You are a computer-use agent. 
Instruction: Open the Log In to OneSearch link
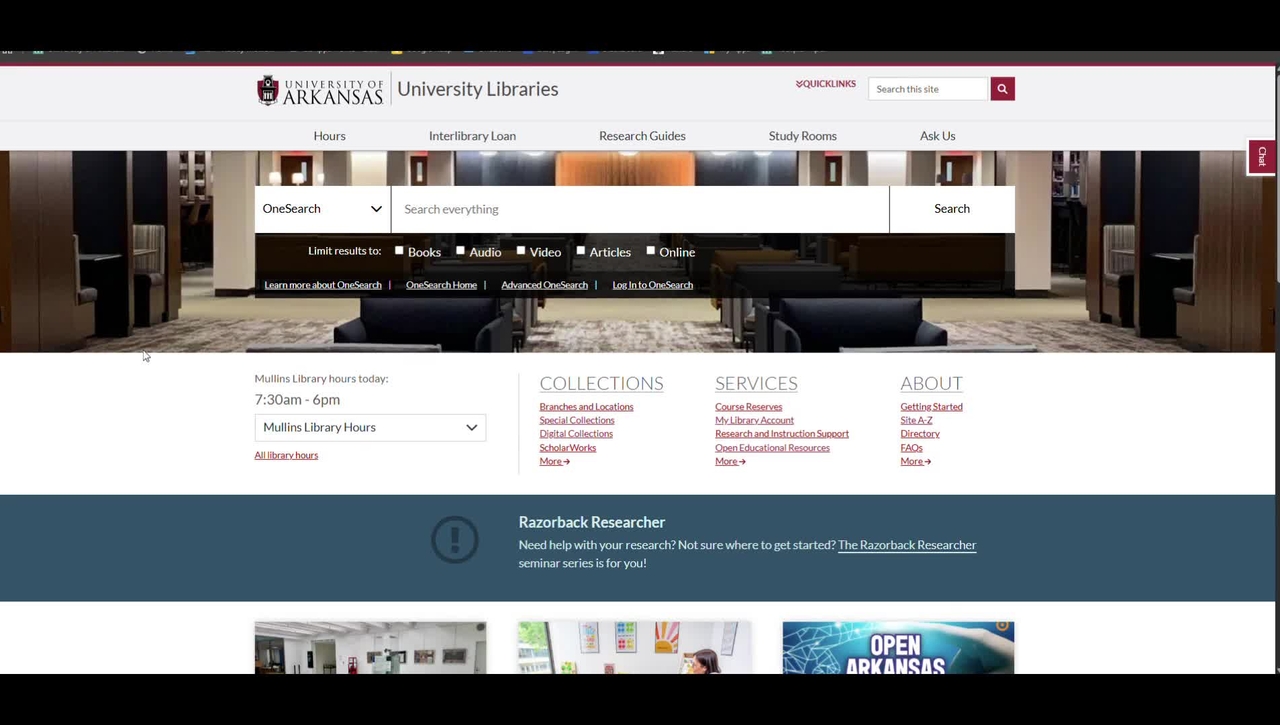[x=652, y=285]
